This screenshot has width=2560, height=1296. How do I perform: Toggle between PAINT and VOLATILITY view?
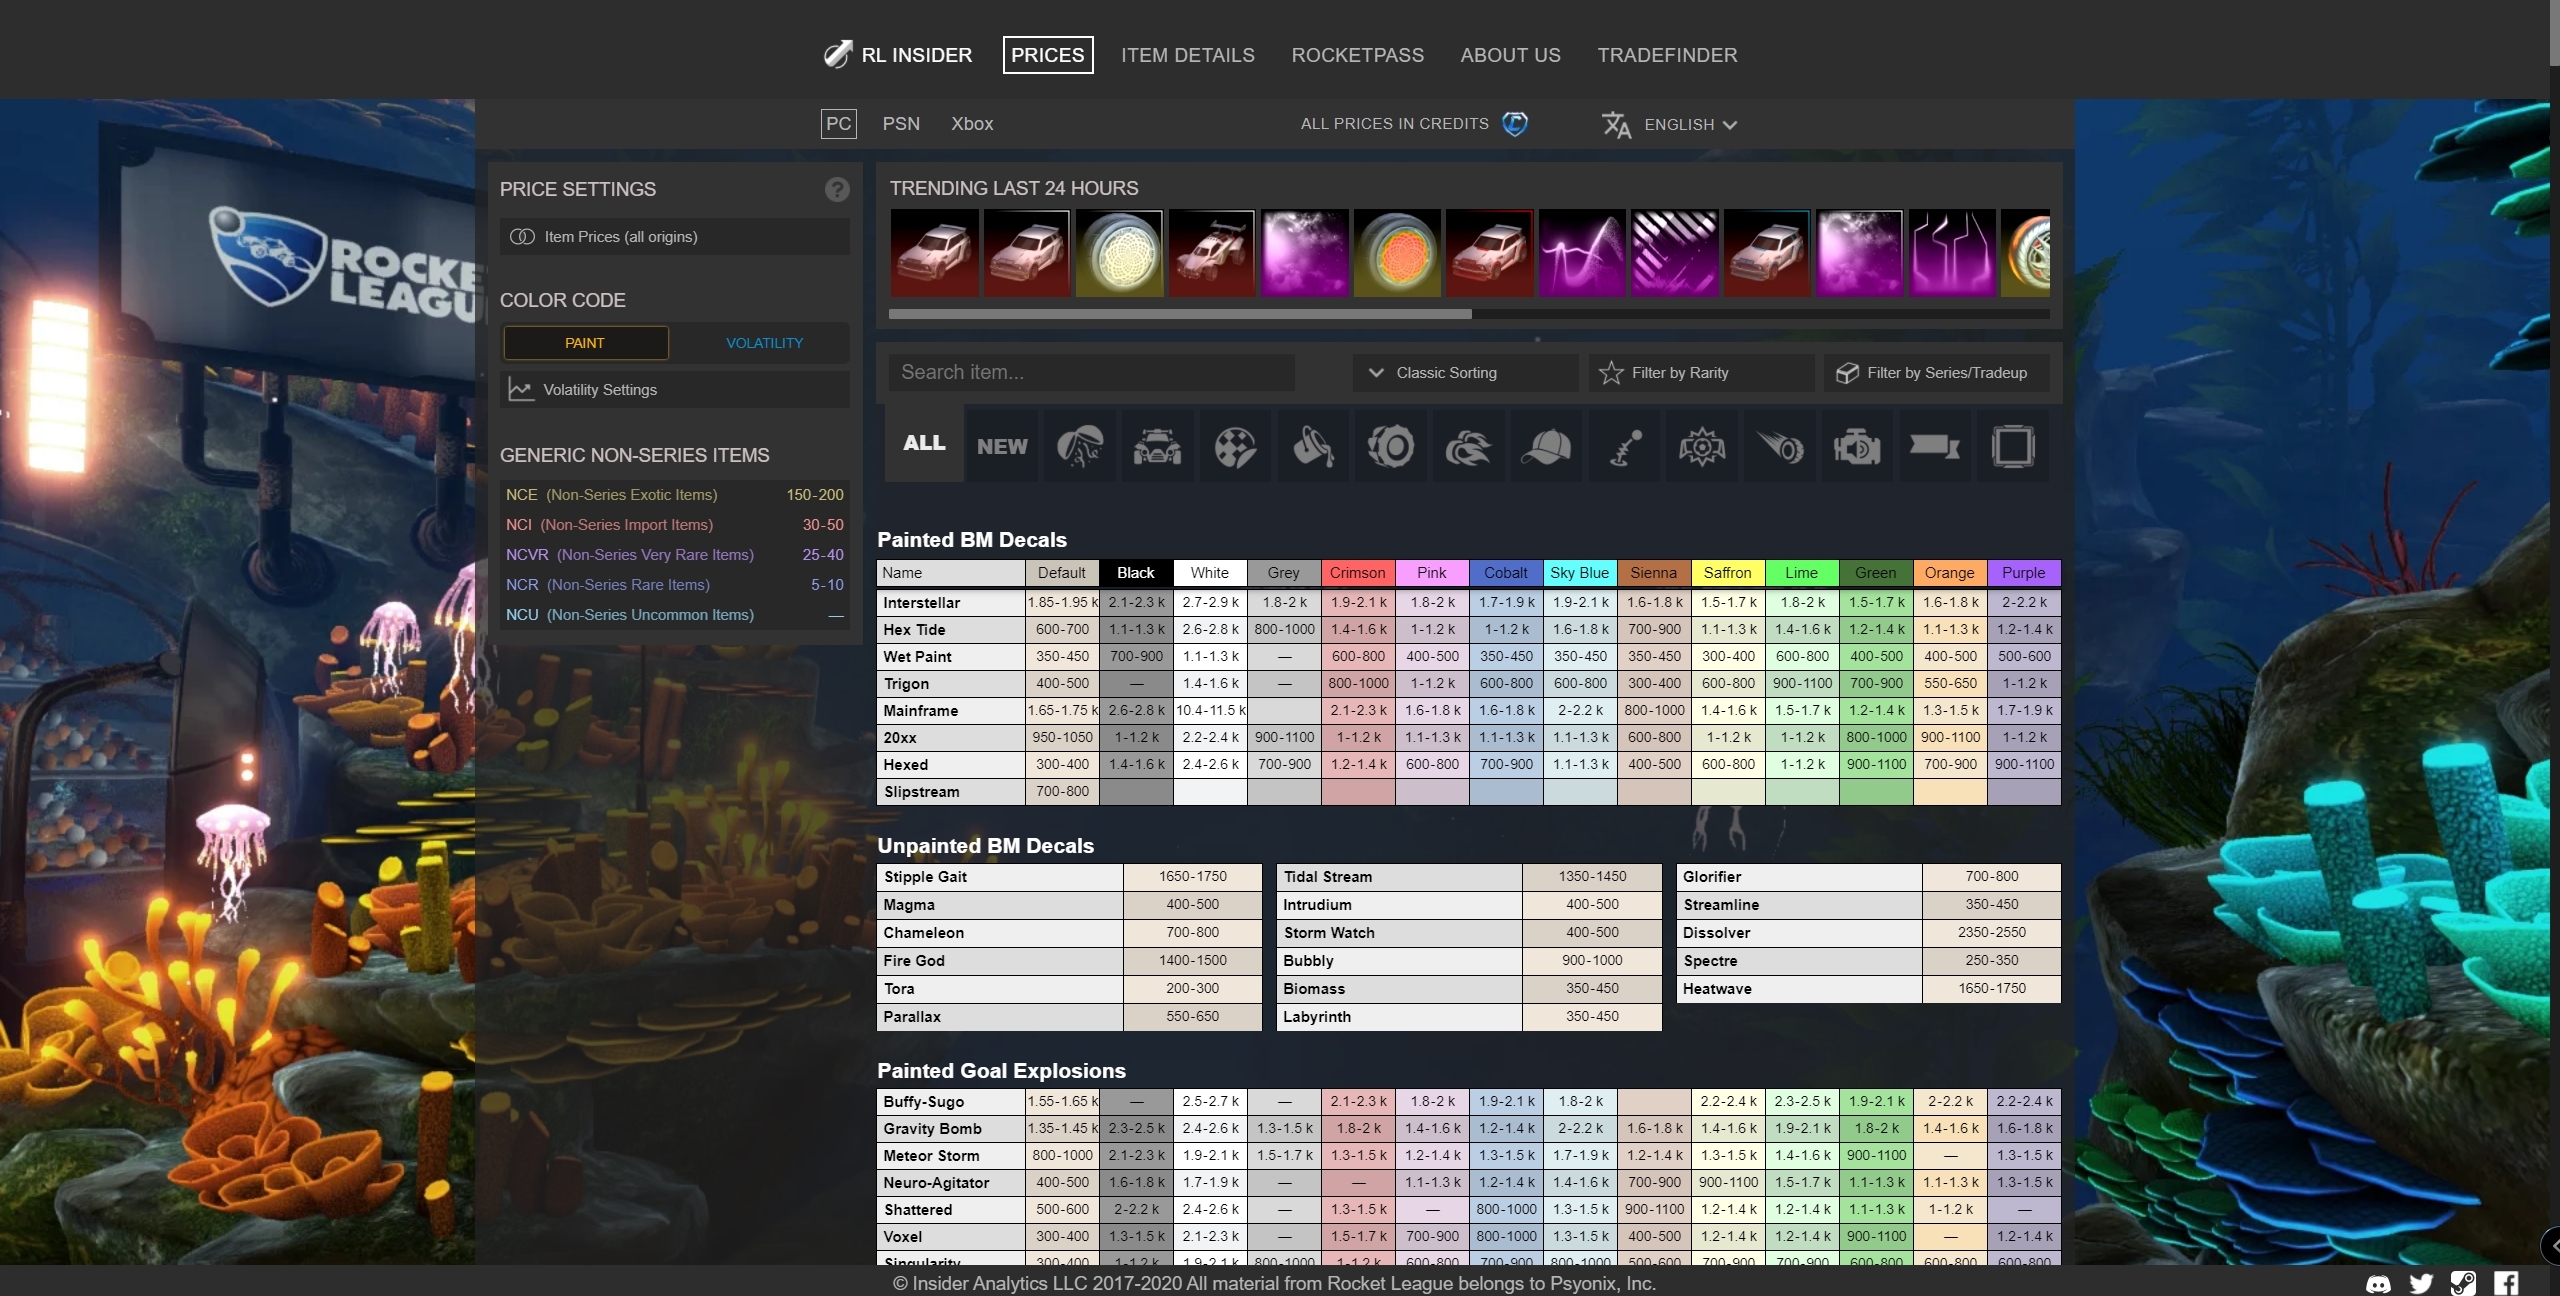tap(764, 342)
